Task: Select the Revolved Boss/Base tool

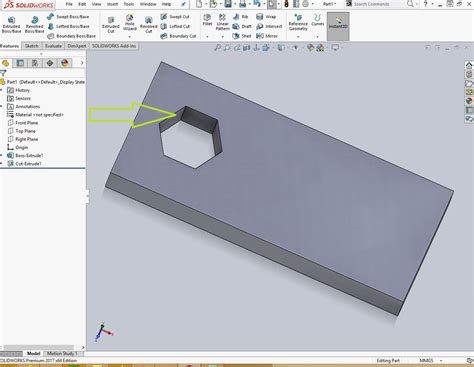Action: coord(34,25)
